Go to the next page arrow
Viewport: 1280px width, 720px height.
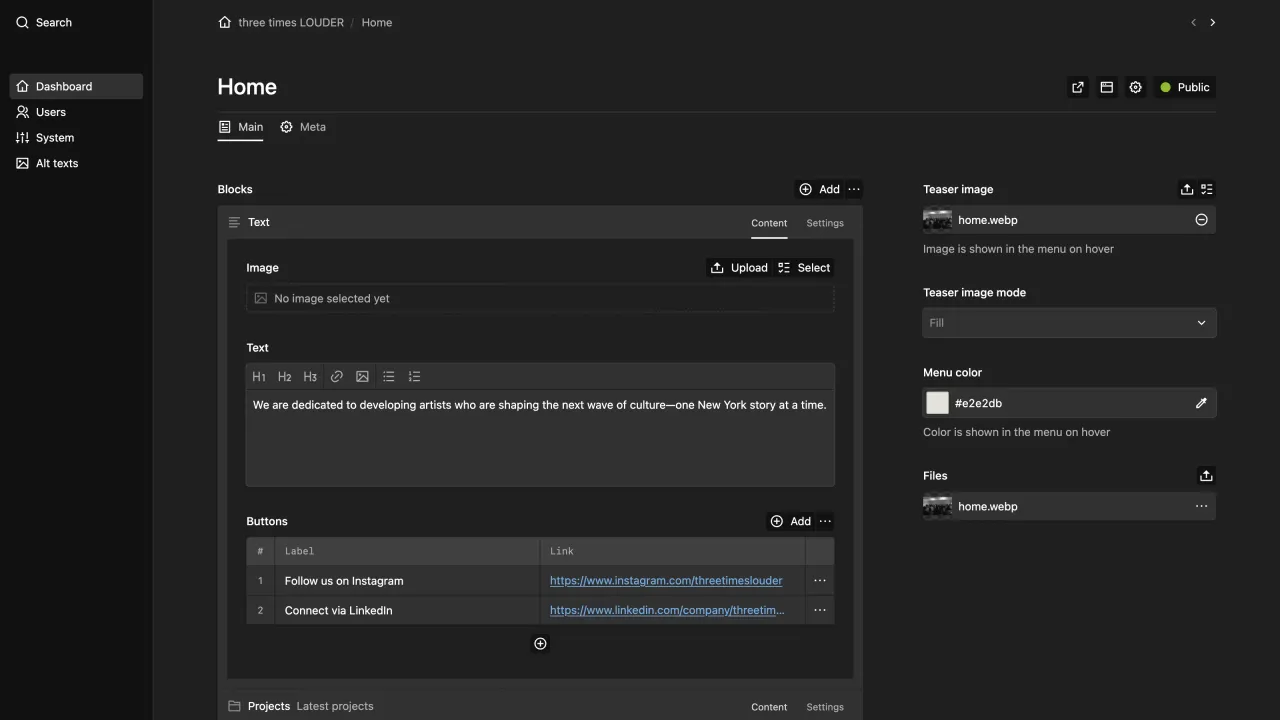click(x=1213, y=22)
